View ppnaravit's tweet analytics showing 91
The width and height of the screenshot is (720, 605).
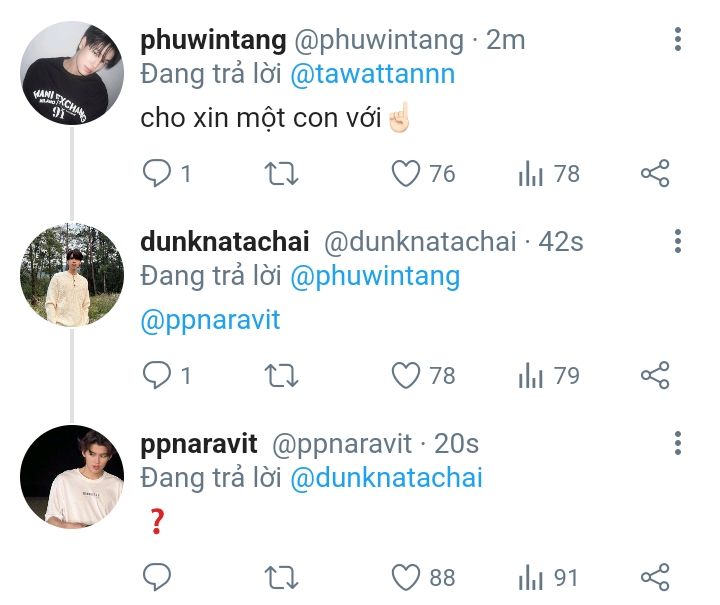click(548, 577)
